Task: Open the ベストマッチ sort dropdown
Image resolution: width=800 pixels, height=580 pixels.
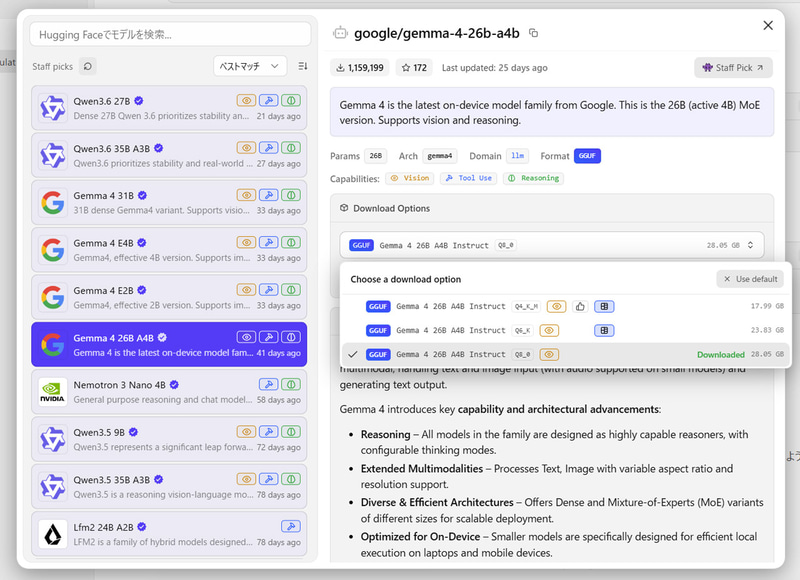Action: 249,66
